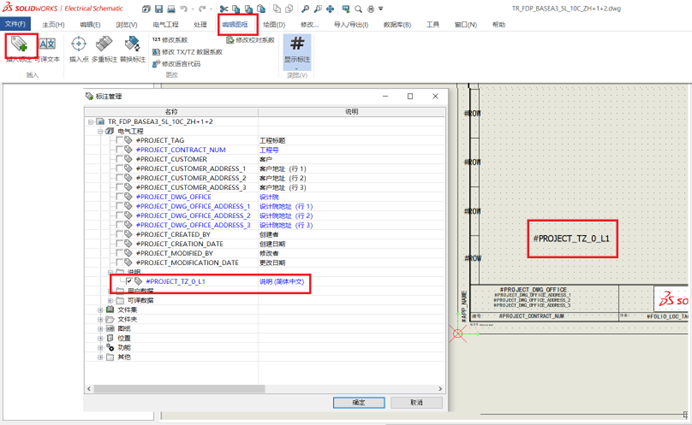Click the dialog scrollbar right arrow
The width and height of the screenshot is (692, 425).
[x=440, y=389]
